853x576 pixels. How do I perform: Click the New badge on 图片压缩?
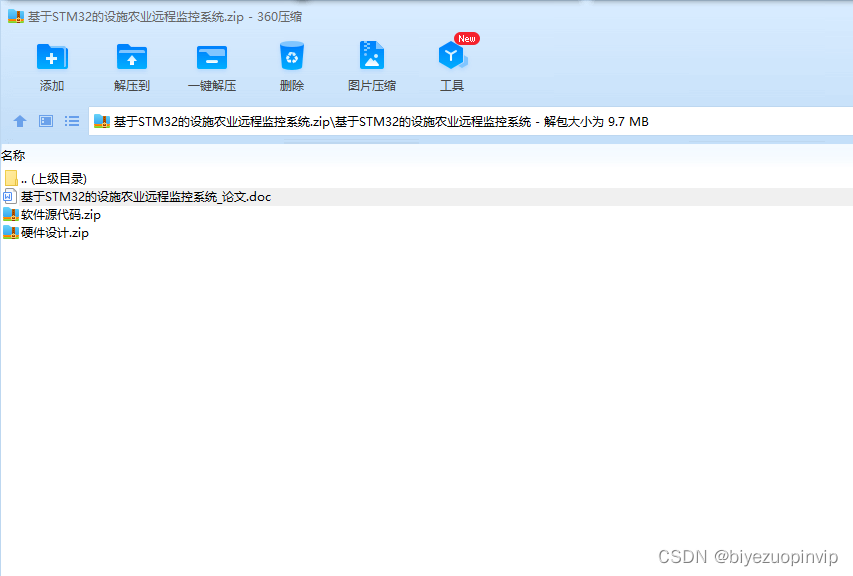466,38
